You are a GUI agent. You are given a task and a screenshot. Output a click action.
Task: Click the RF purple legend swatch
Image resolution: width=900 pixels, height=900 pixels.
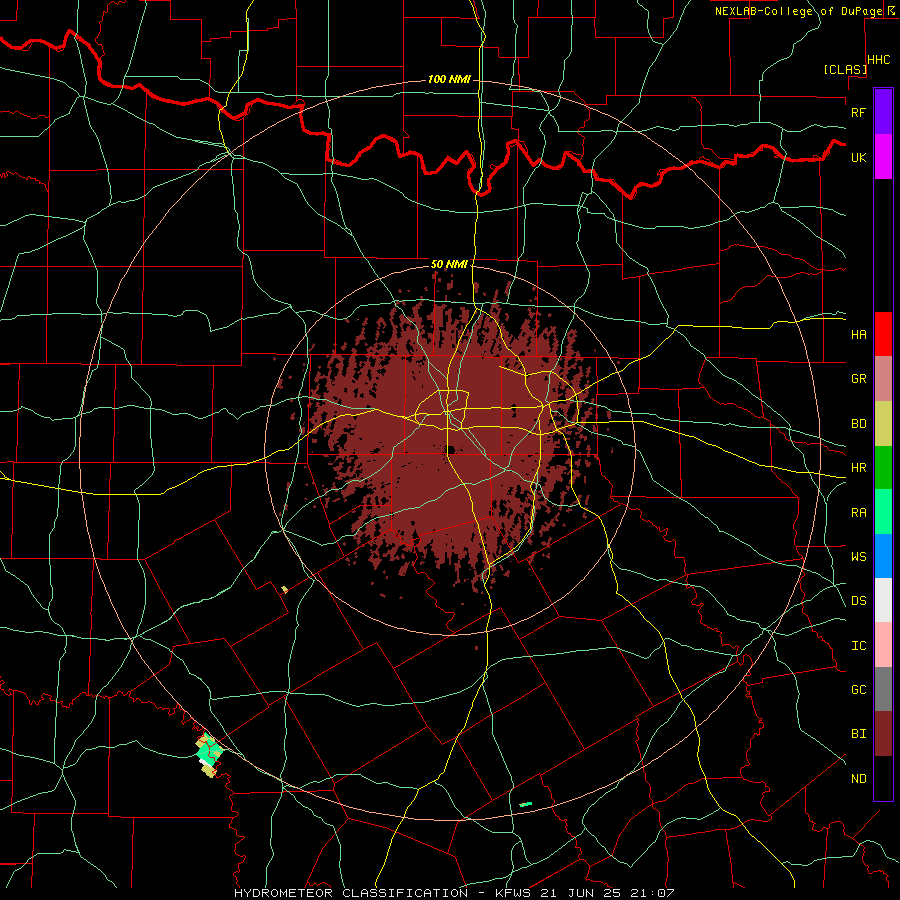point(883,111)
